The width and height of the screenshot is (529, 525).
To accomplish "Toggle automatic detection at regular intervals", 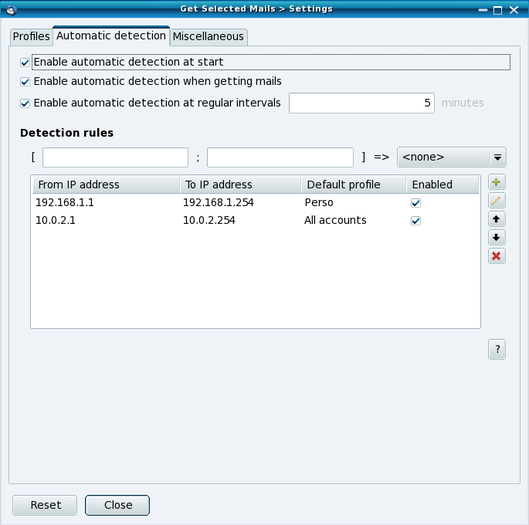I will pyautogui.click(x=25, y=103).
